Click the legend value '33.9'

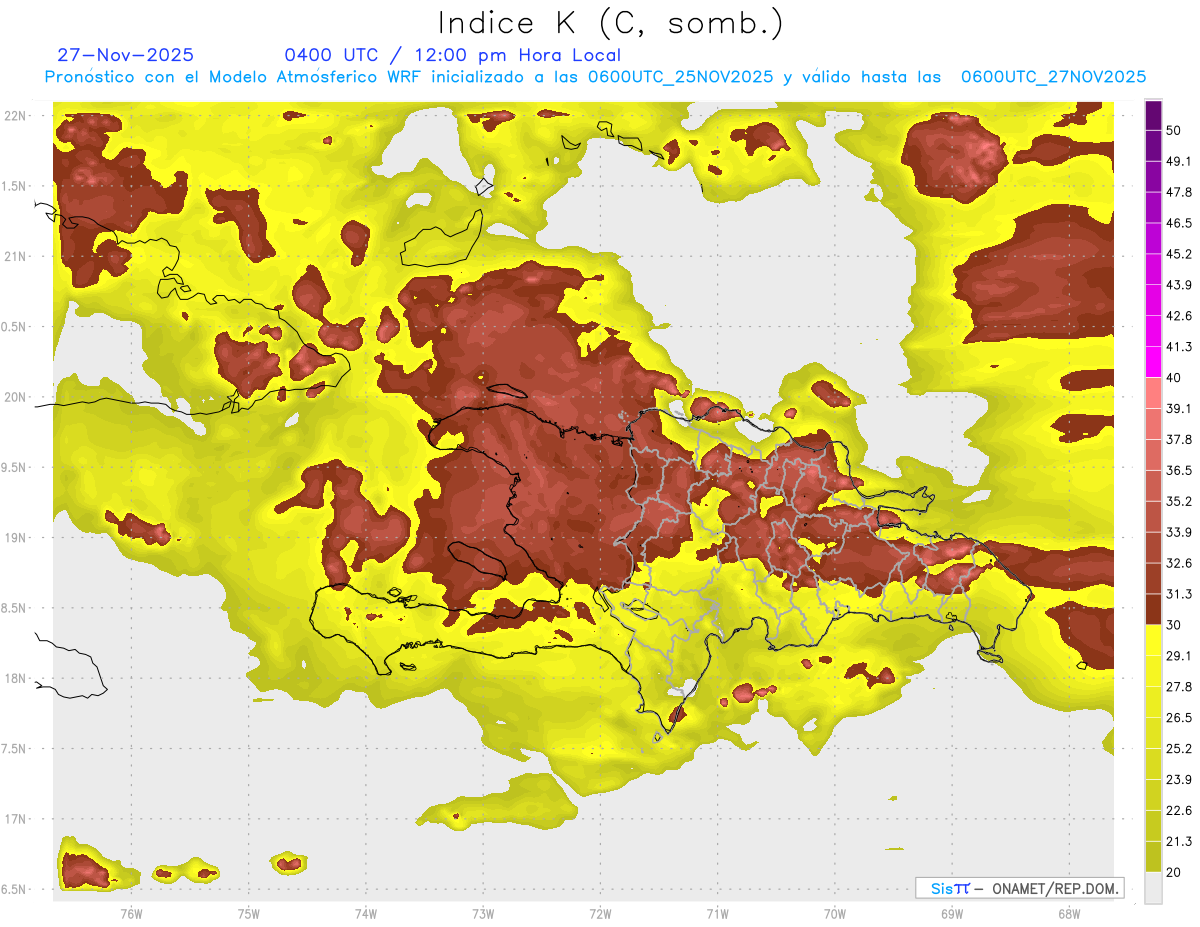(1179, 532)
